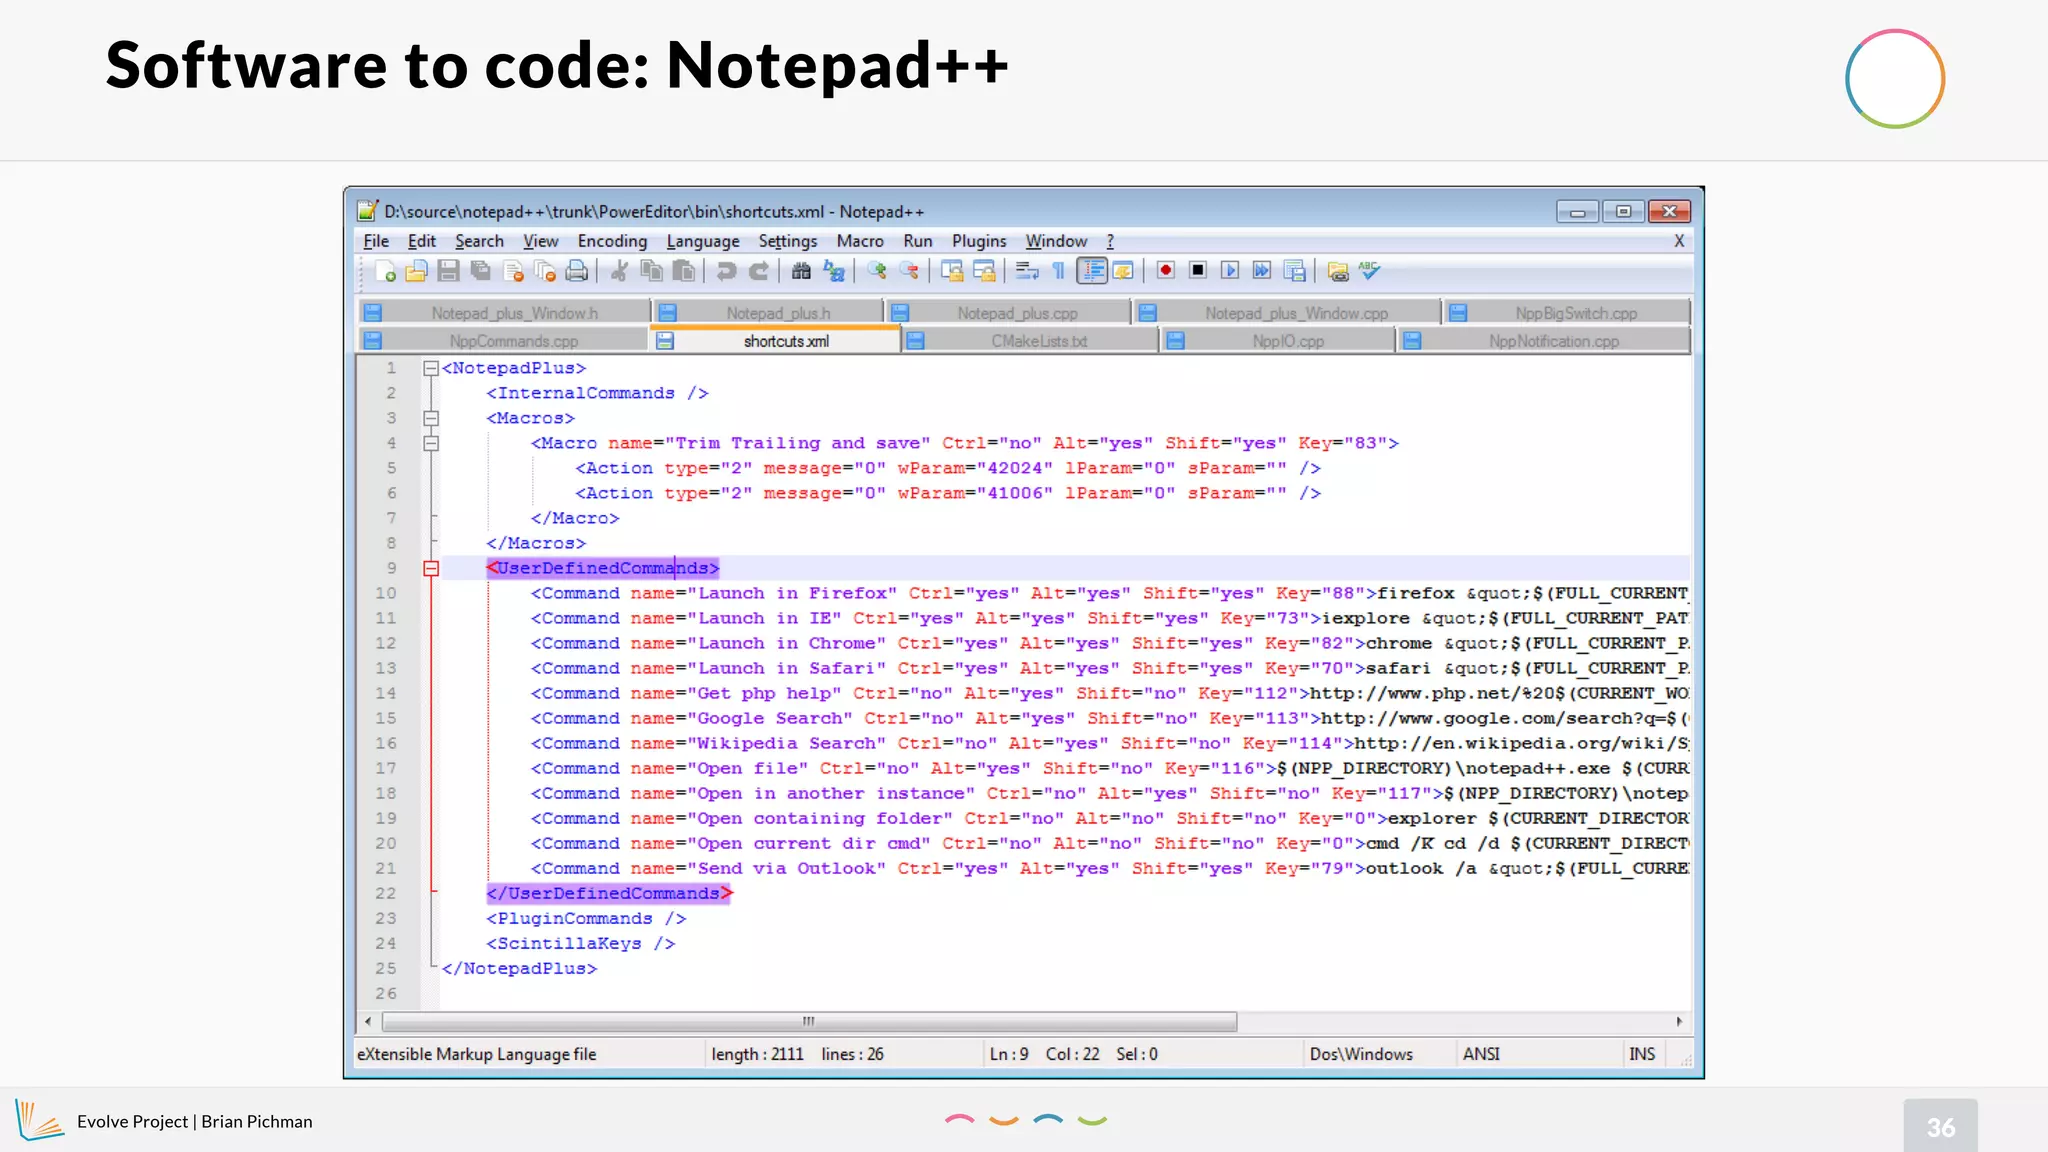
Task: Click the X close-document button in menu bar
Action: [1679, 241]
